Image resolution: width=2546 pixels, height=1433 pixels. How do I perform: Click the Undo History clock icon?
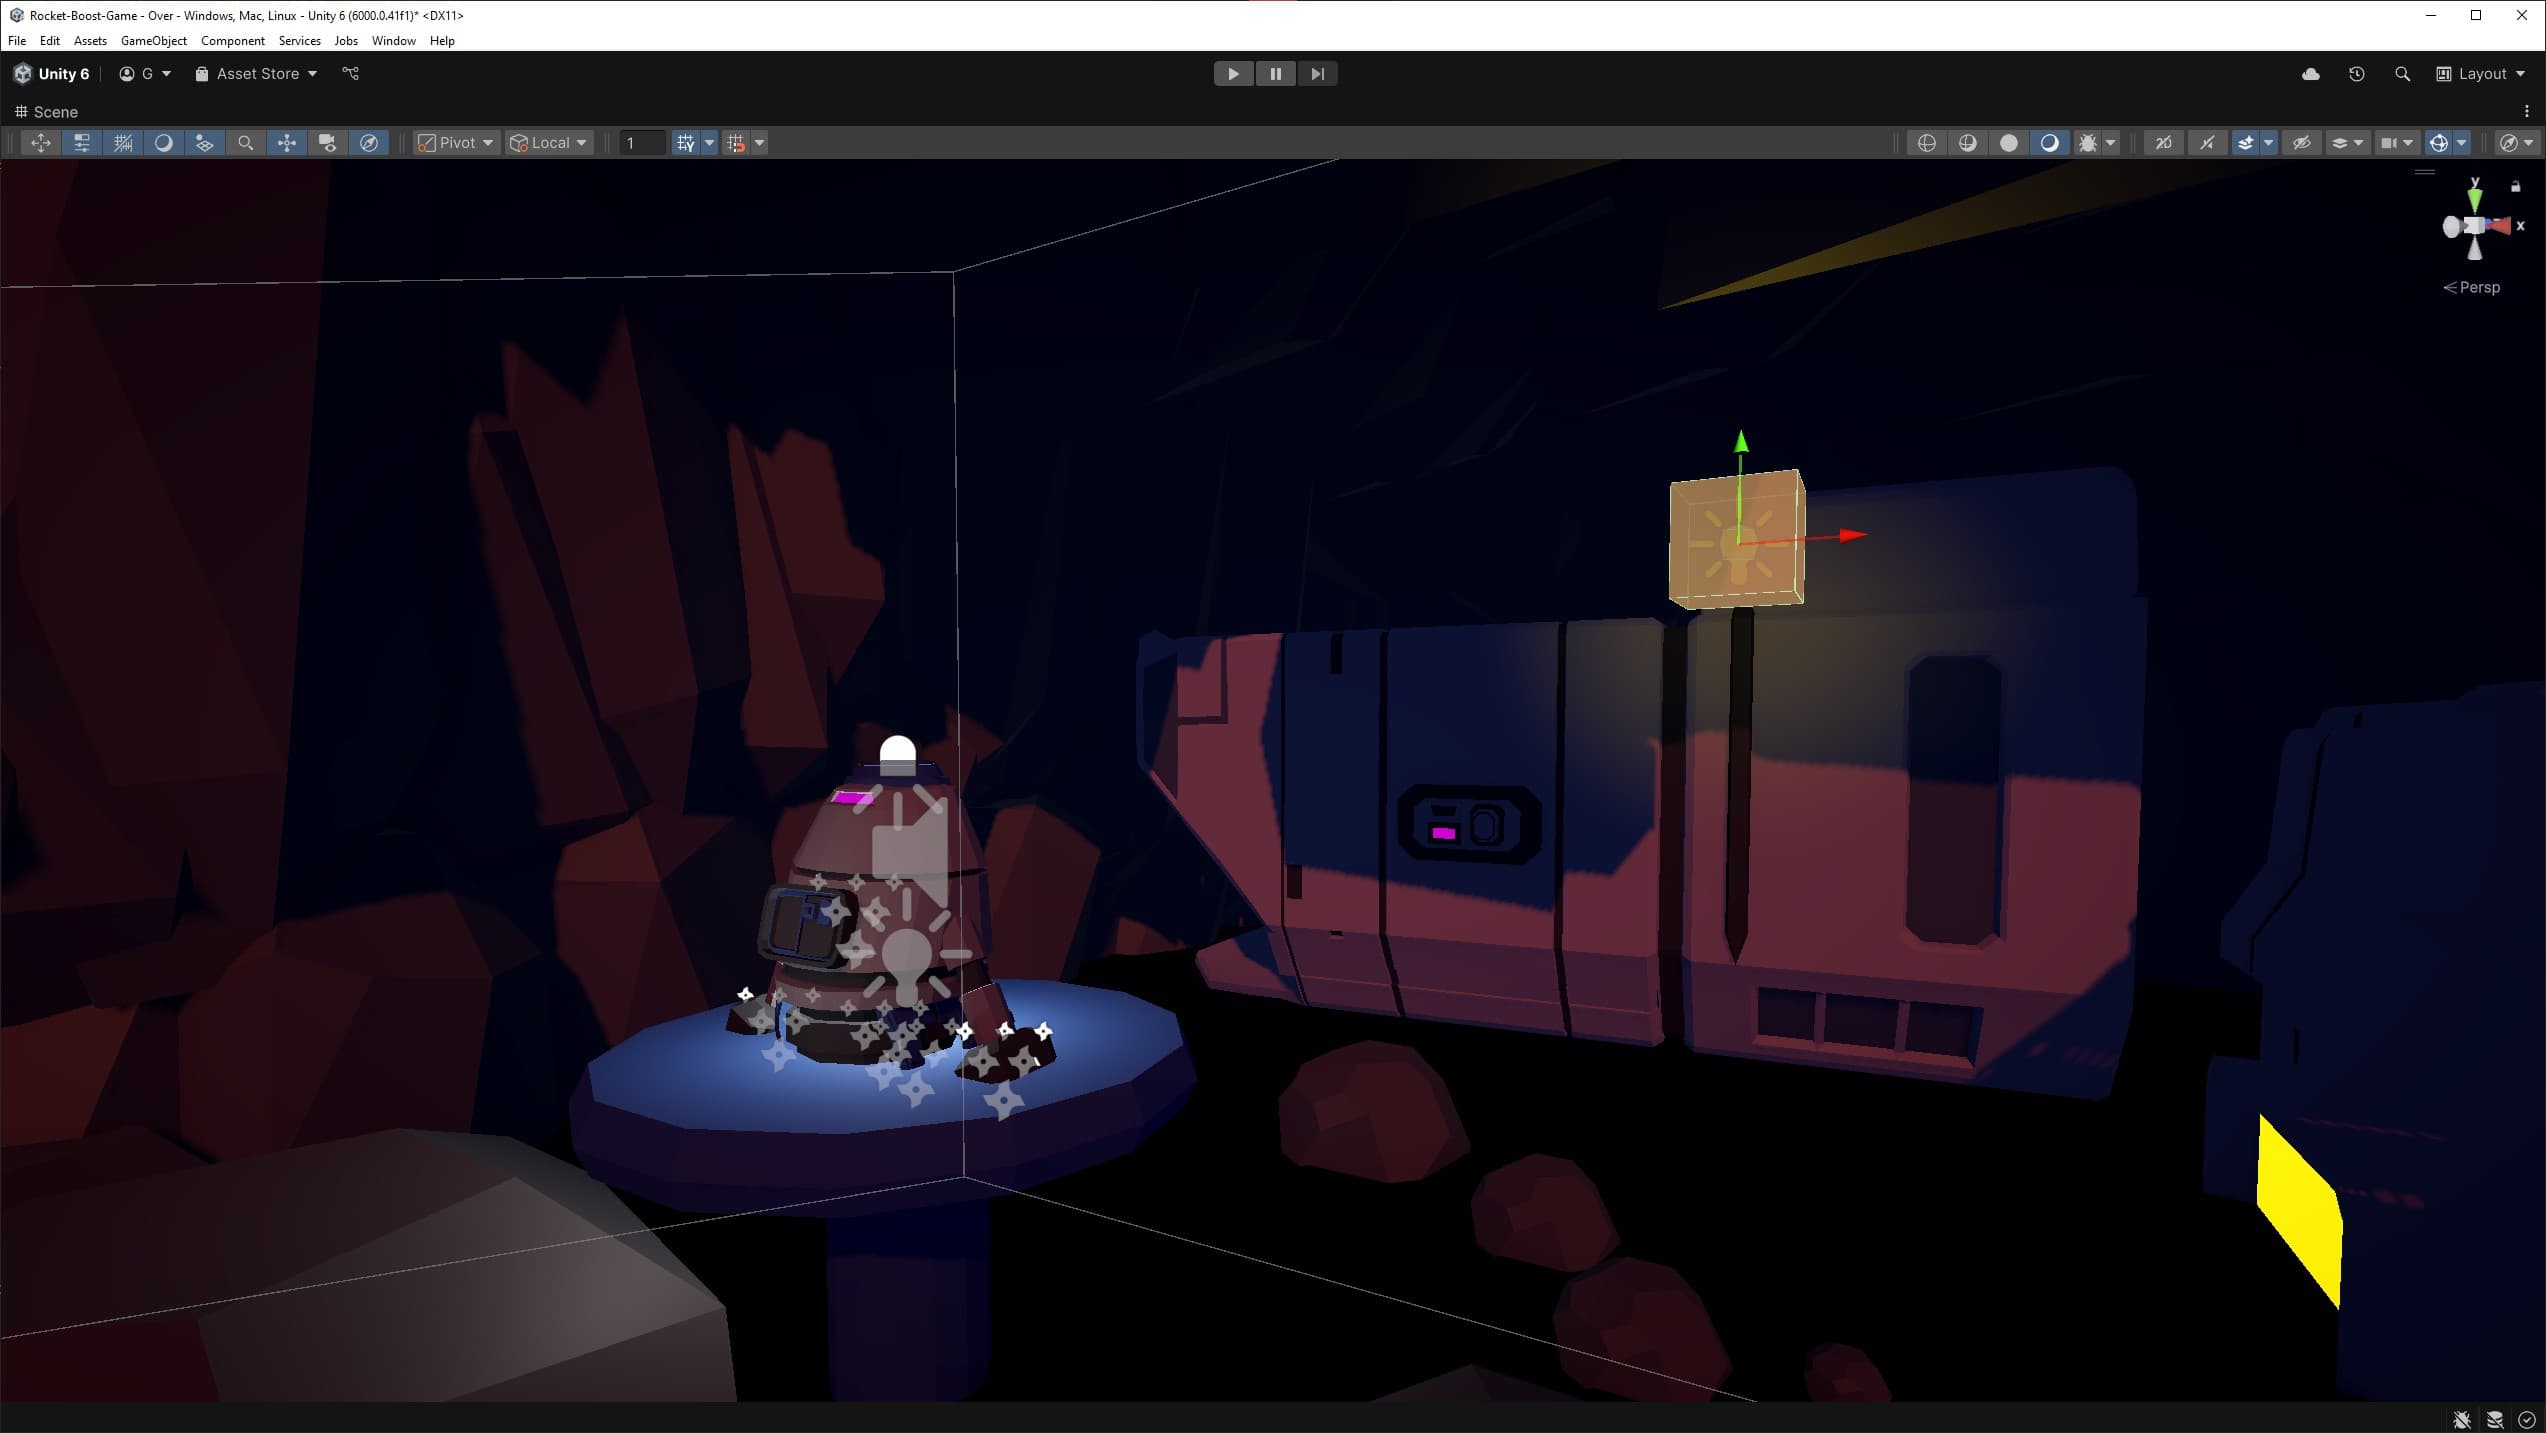[2356, 74]
